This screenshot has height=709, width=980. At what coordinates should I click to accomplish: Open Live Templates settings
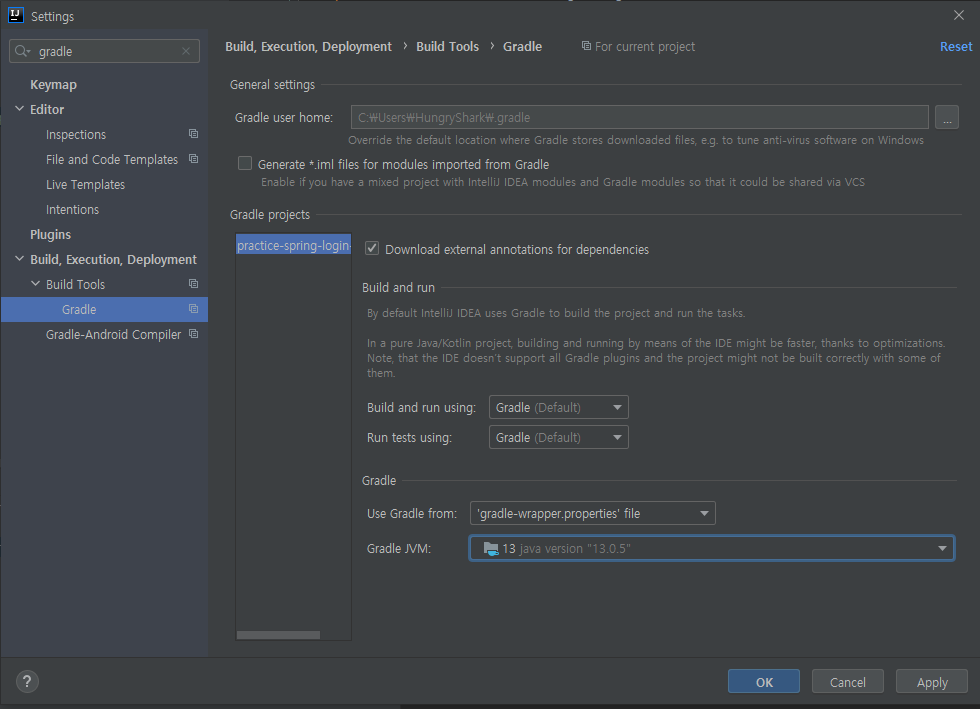tap(85, 184)
